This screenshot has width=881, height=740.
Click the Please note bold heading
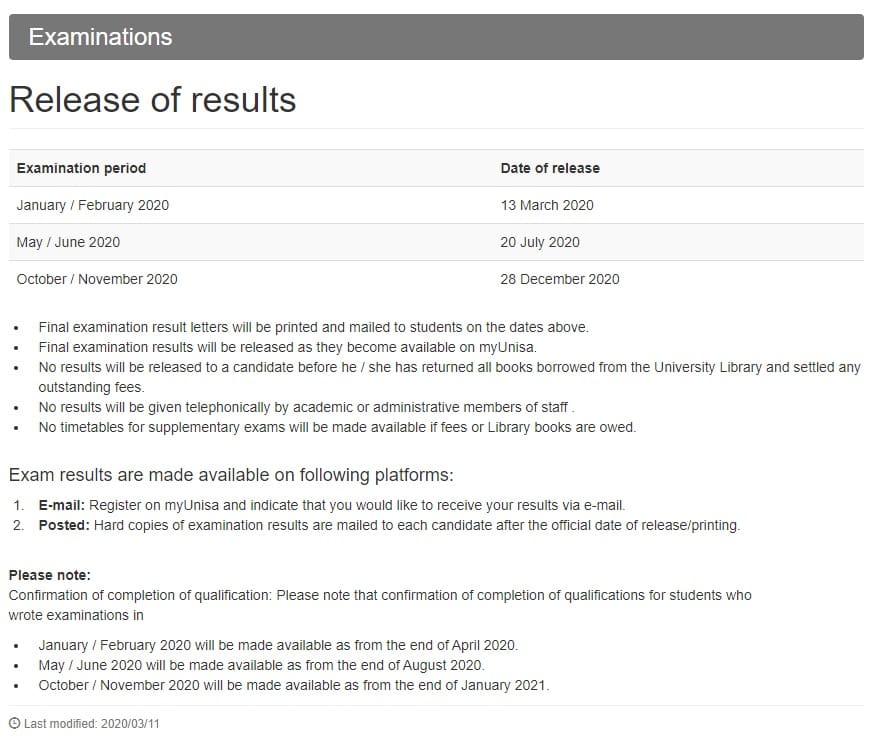coord(49,575)
